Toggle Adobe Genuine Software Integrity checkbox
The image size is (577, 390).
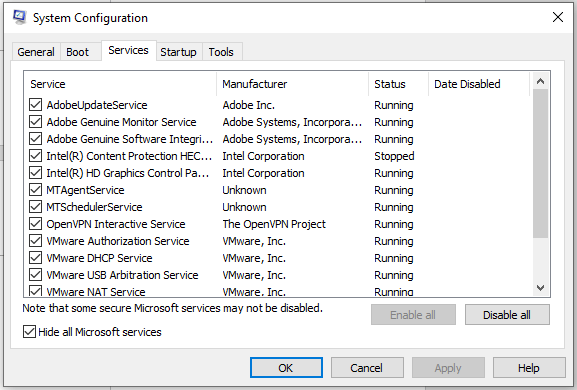(x=35, y=139)
